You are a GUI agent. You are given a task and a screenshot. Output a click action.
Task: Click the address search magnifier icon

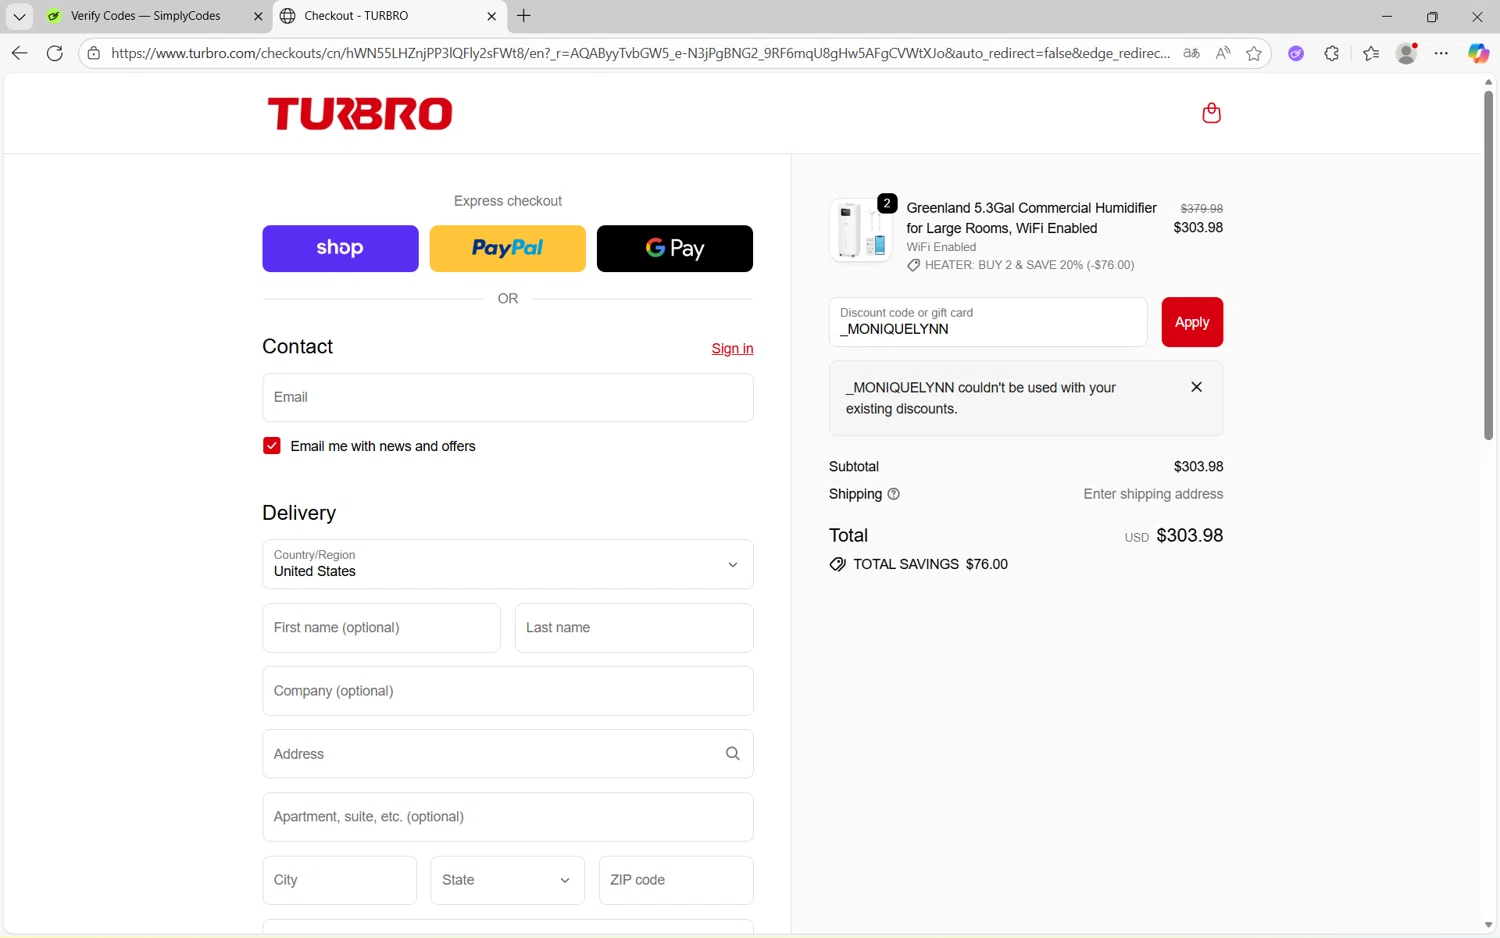point(732,754)
